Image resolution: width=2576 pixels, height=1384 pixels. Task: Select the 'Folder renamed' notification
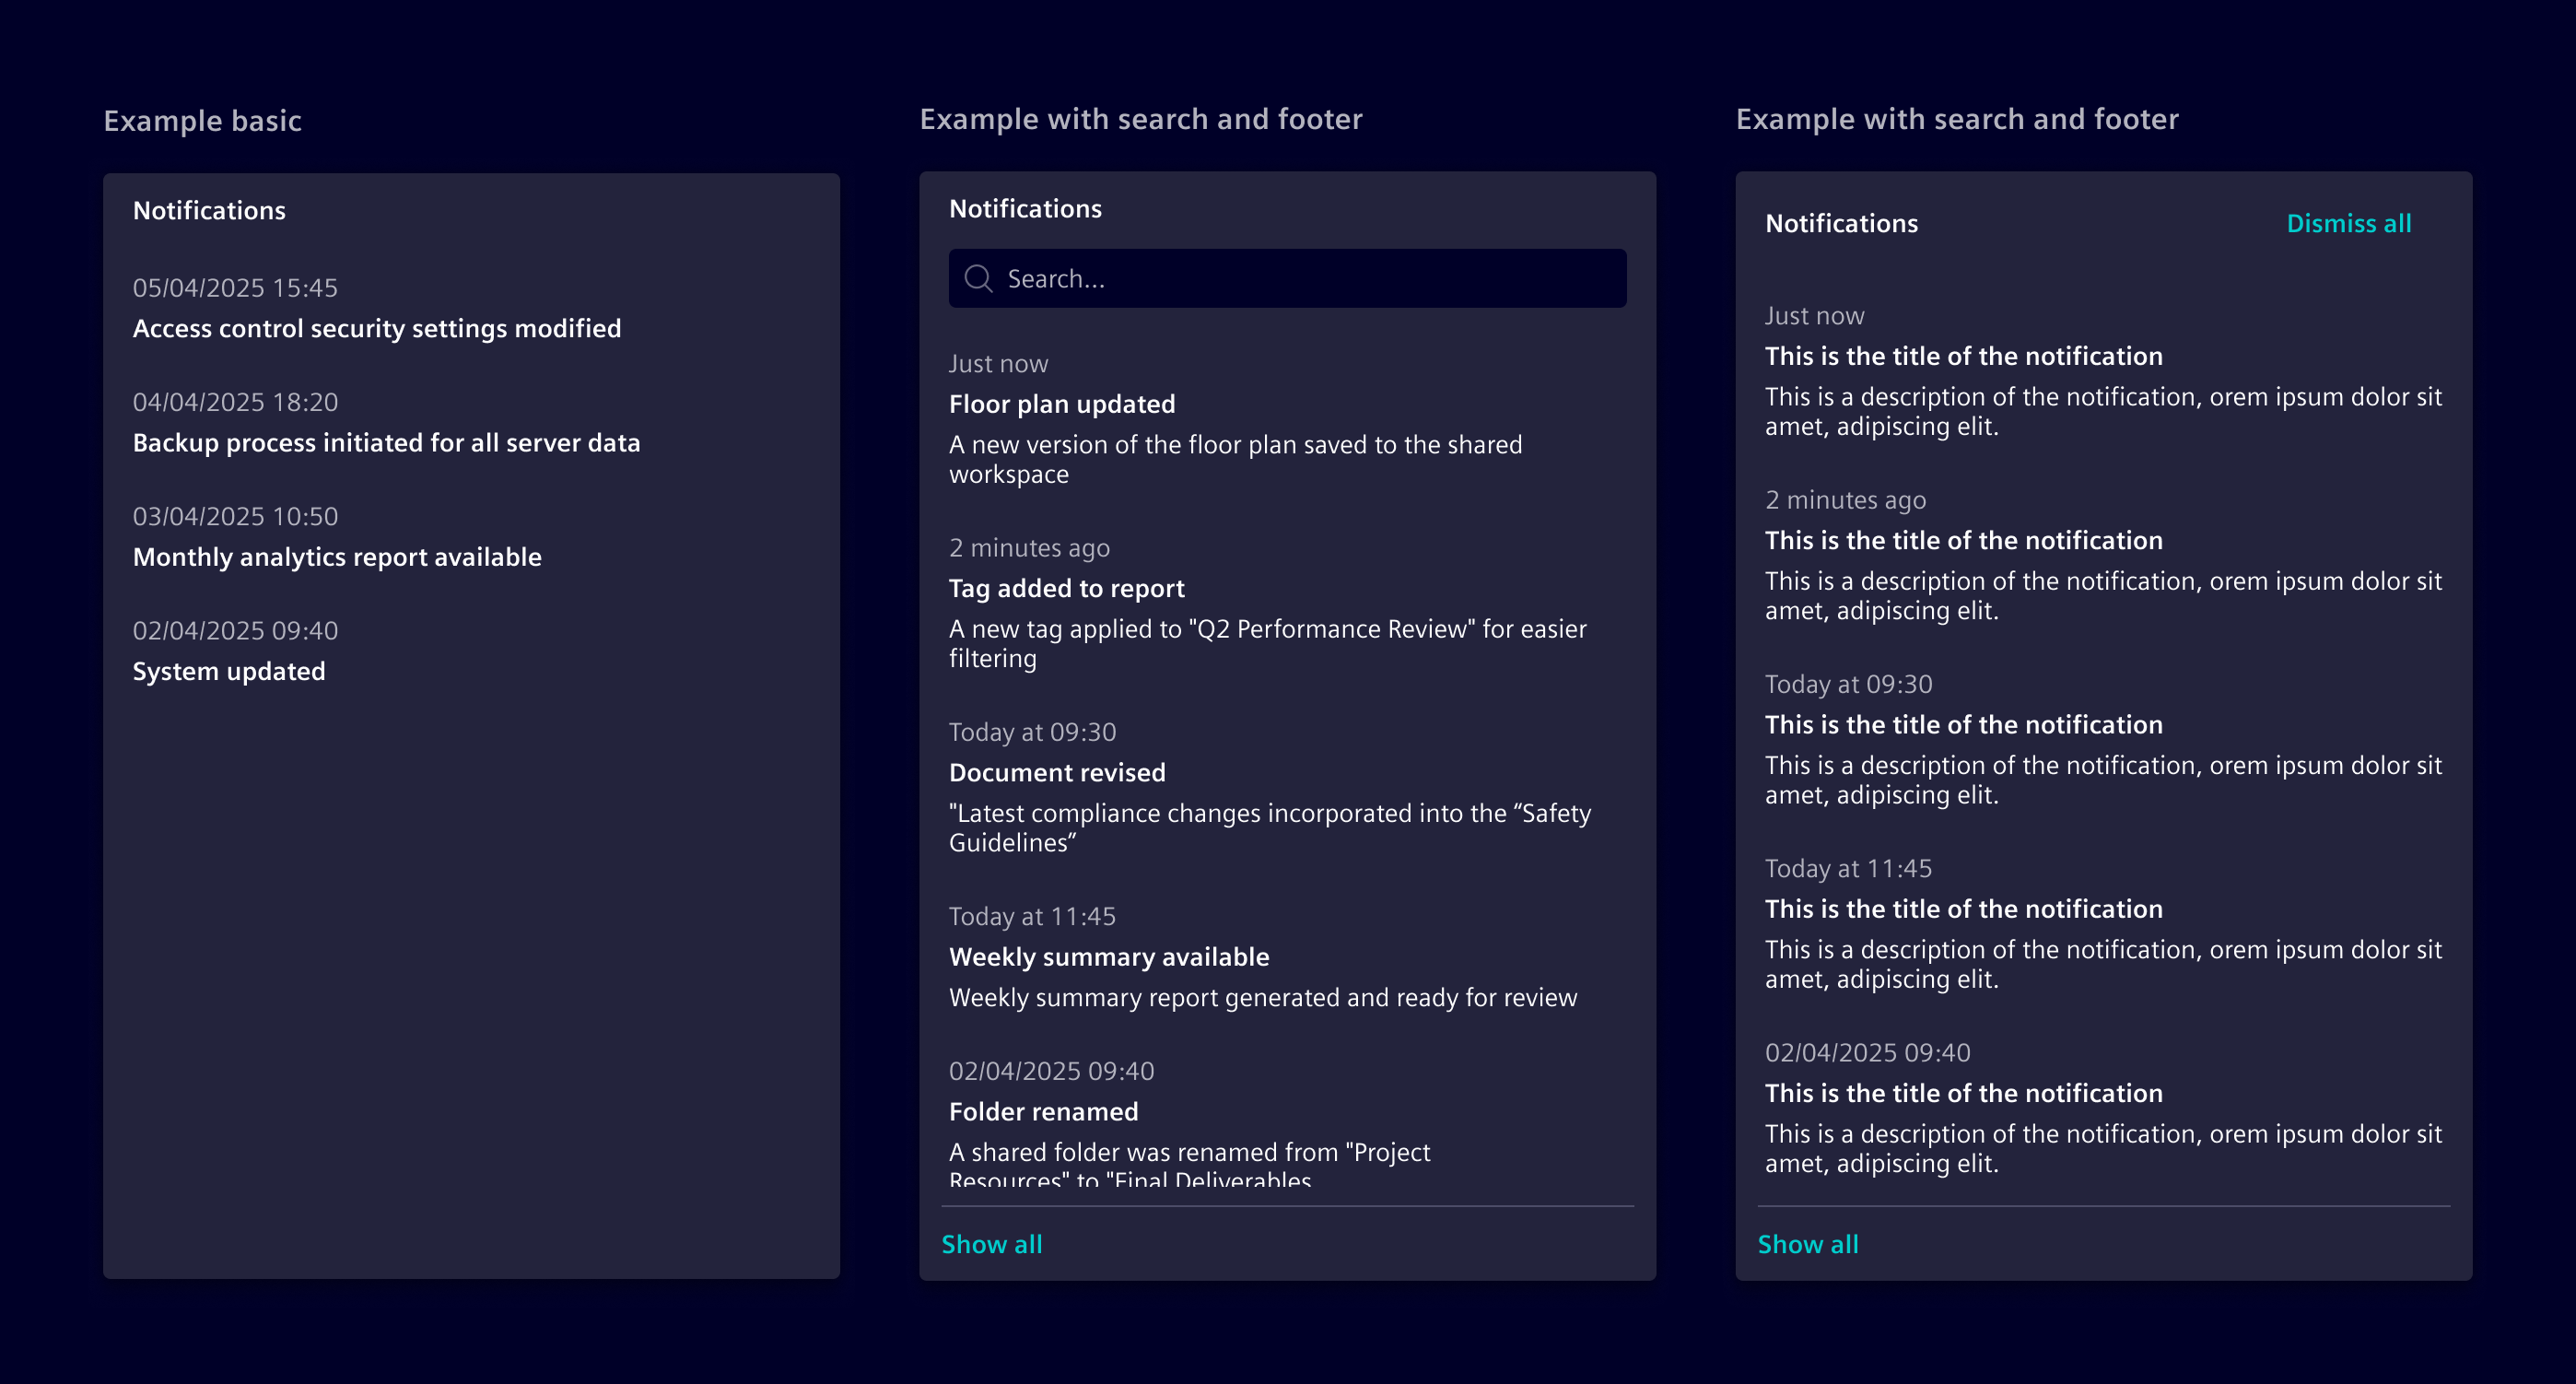point(1043,1111)
